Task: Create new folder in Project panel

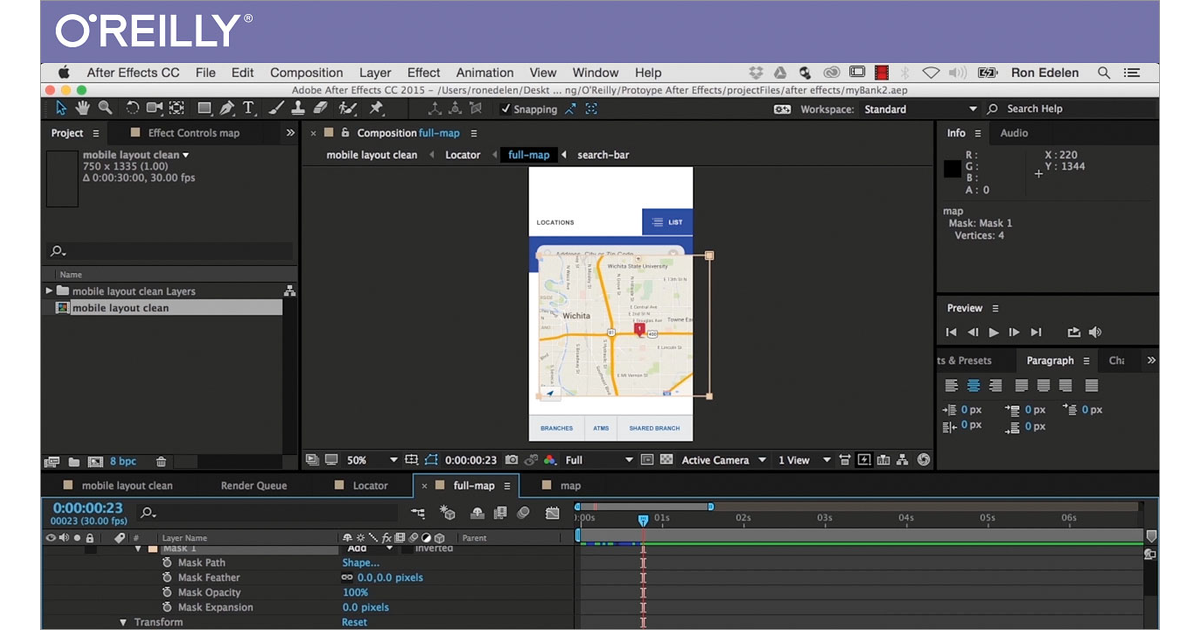Action: tap(74, 462)
